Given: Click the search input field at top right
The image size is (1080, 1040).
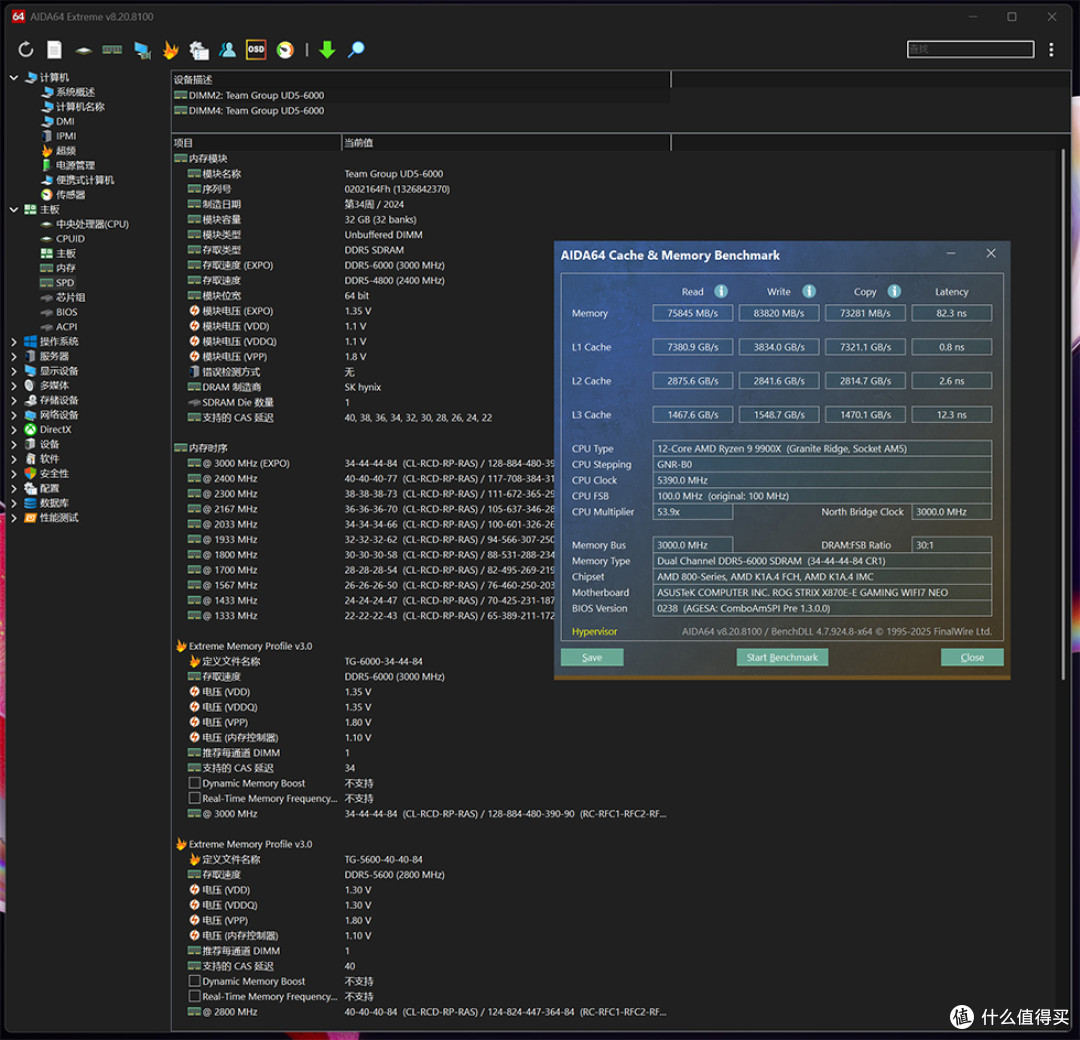Looking at the screenshot, I should click(x=970, y=49).
